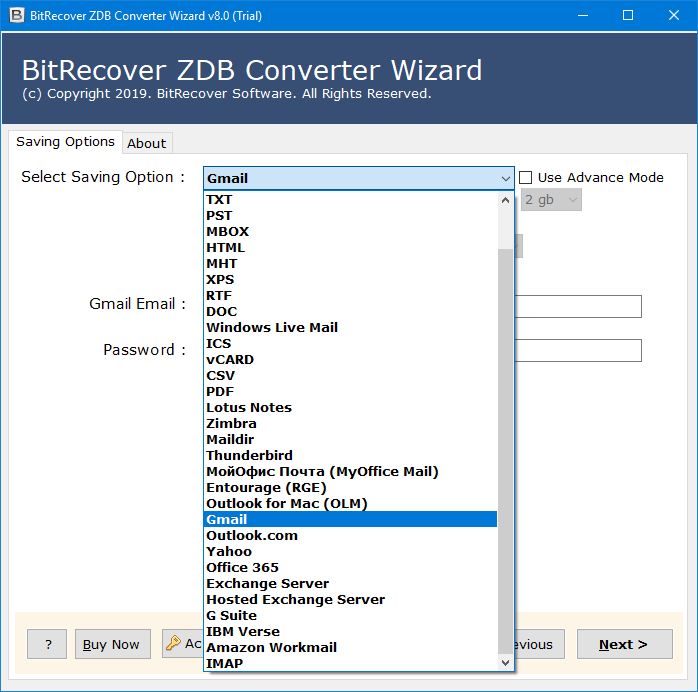Select Outlook for Mac (OLM)
698x692 pixels.
pos(350,504)
